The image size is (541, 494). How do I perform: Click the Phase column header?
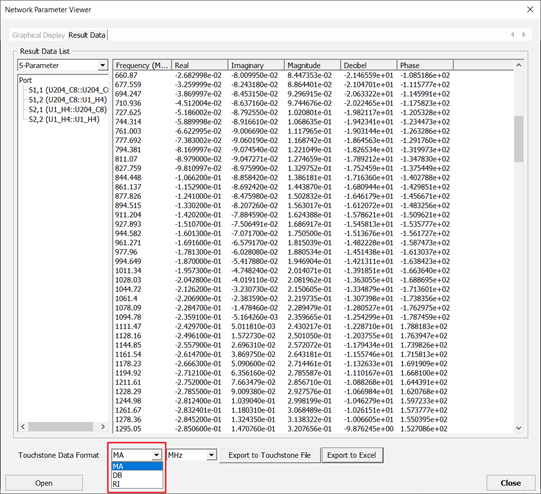[425, 65]
